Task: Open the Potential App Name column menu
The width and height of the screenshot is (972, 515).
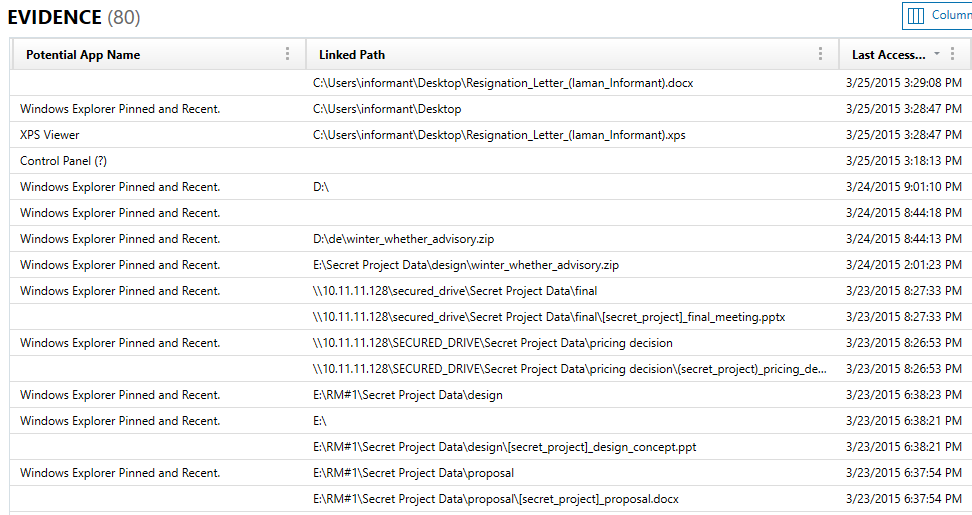Action: [288, 54]
